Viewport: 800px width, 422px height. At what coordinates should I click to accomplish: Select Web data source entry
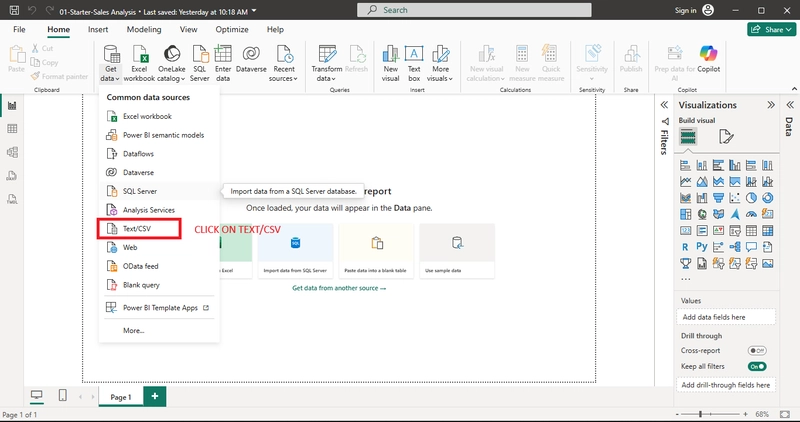159,247
